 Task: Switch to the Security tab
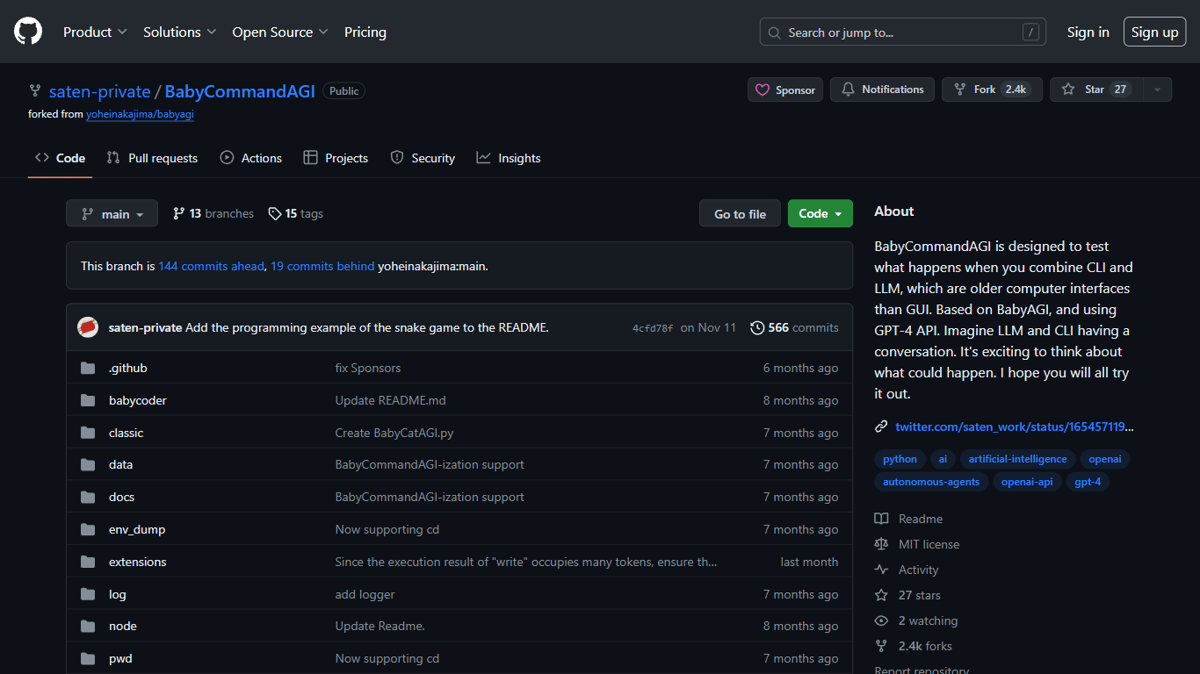tap(423, 158)
